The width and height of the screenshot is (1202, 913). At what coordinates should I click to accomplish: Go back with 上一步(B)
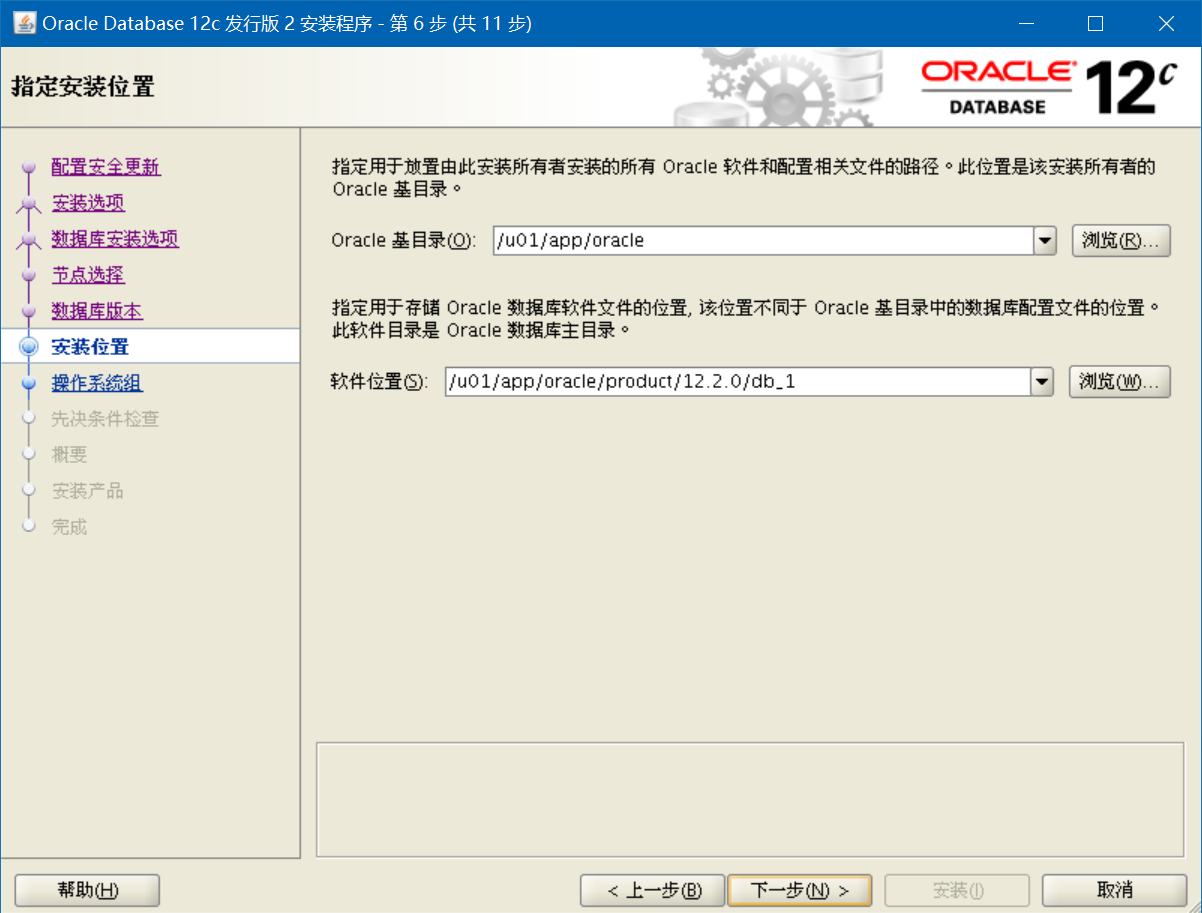(x=652, y=890)
